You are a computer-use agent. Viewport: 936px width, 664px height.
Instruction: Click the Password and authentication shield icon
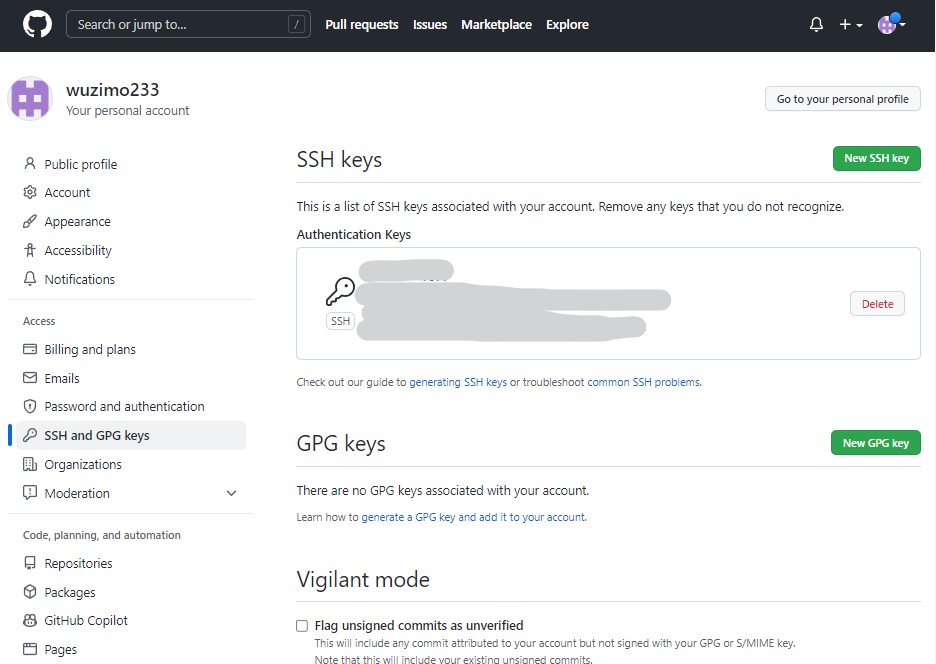click(x=30, y=407)
